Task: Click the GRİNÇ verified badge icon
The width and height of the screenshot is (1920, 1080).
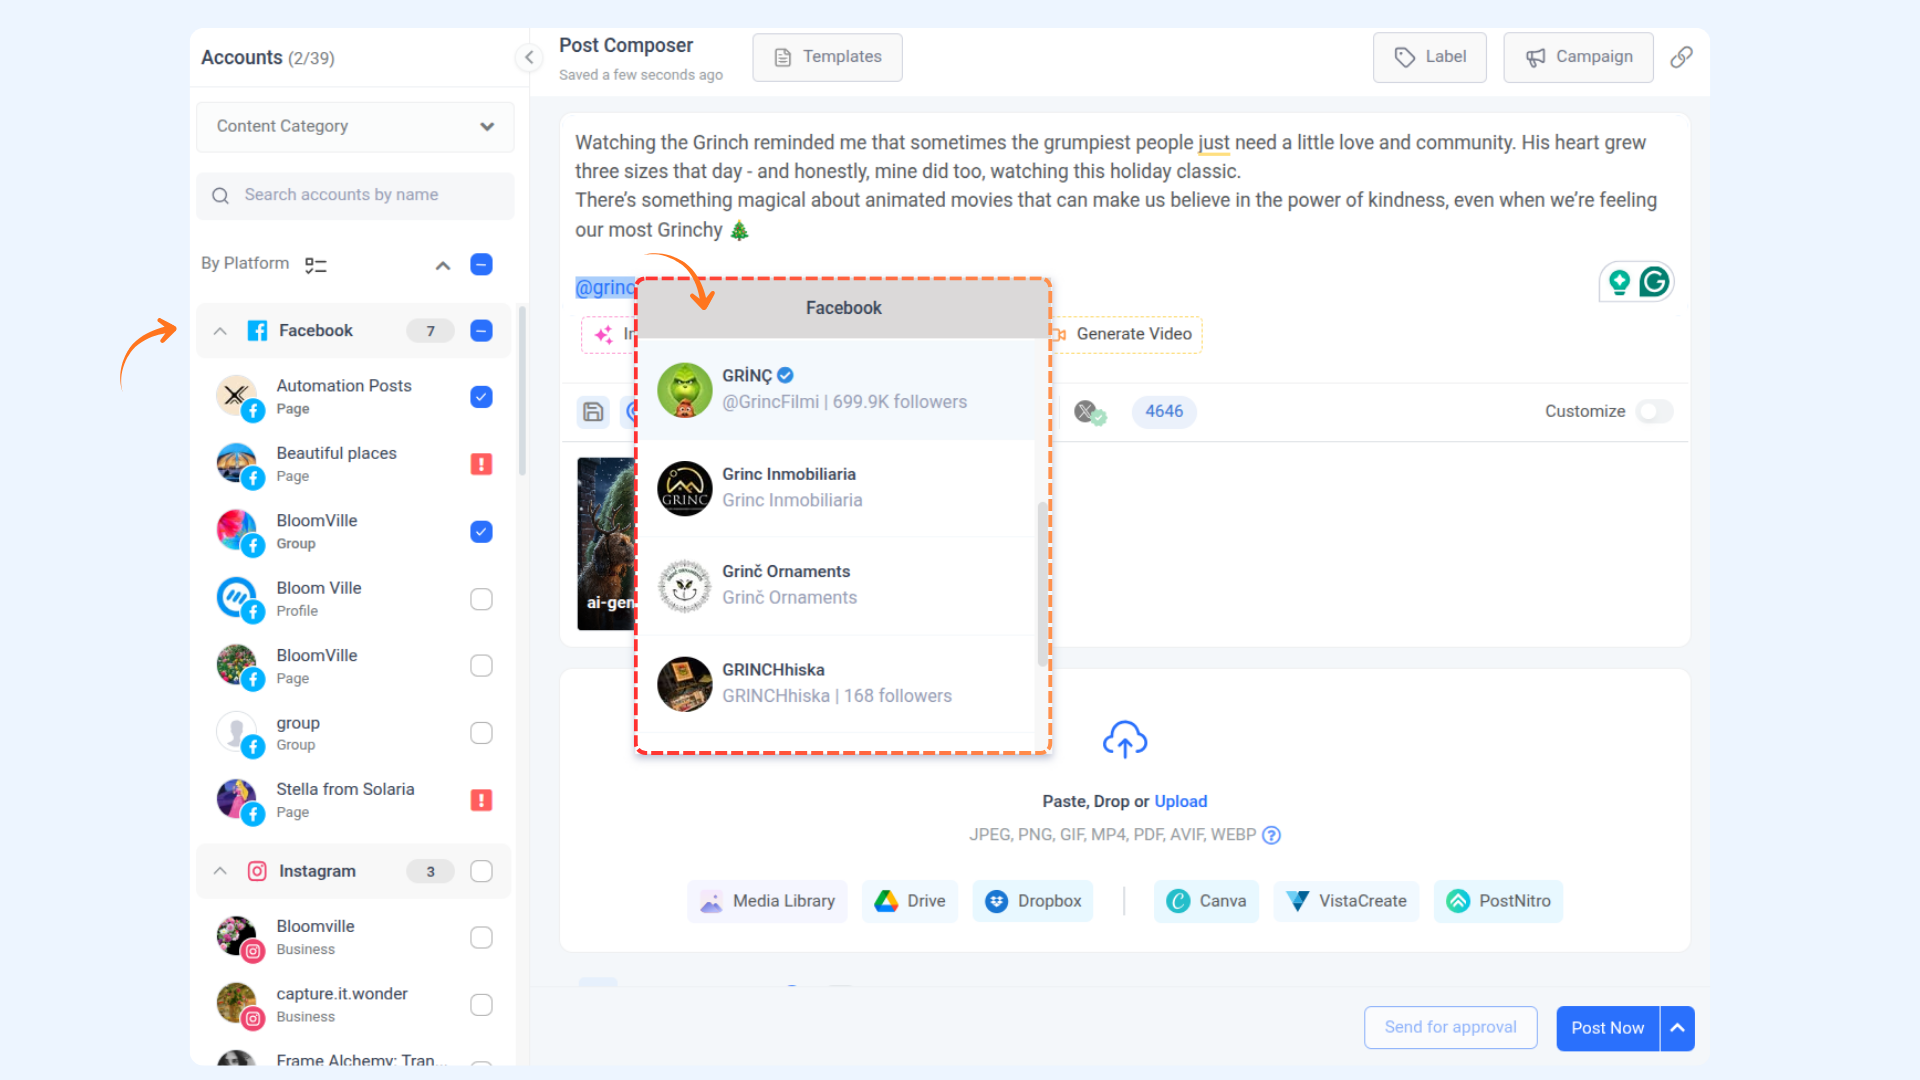Action: (786, 375)
